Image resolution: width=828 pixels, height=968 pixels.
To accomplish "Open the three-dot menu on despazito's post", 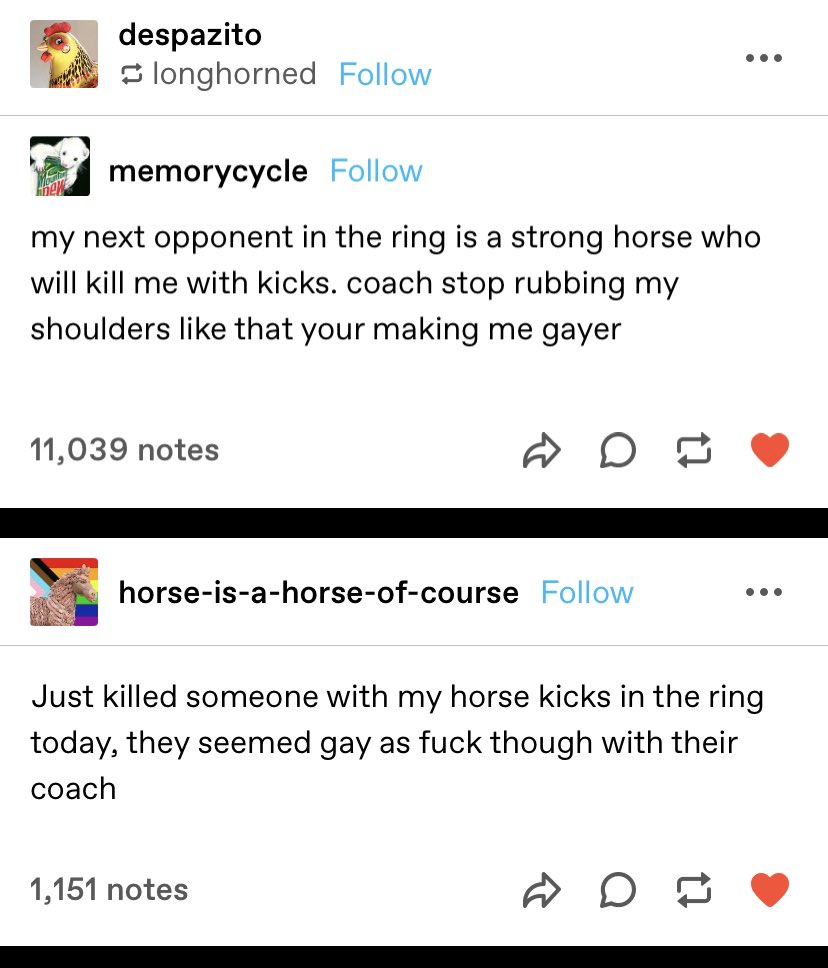I will click(x=764, y=58).
